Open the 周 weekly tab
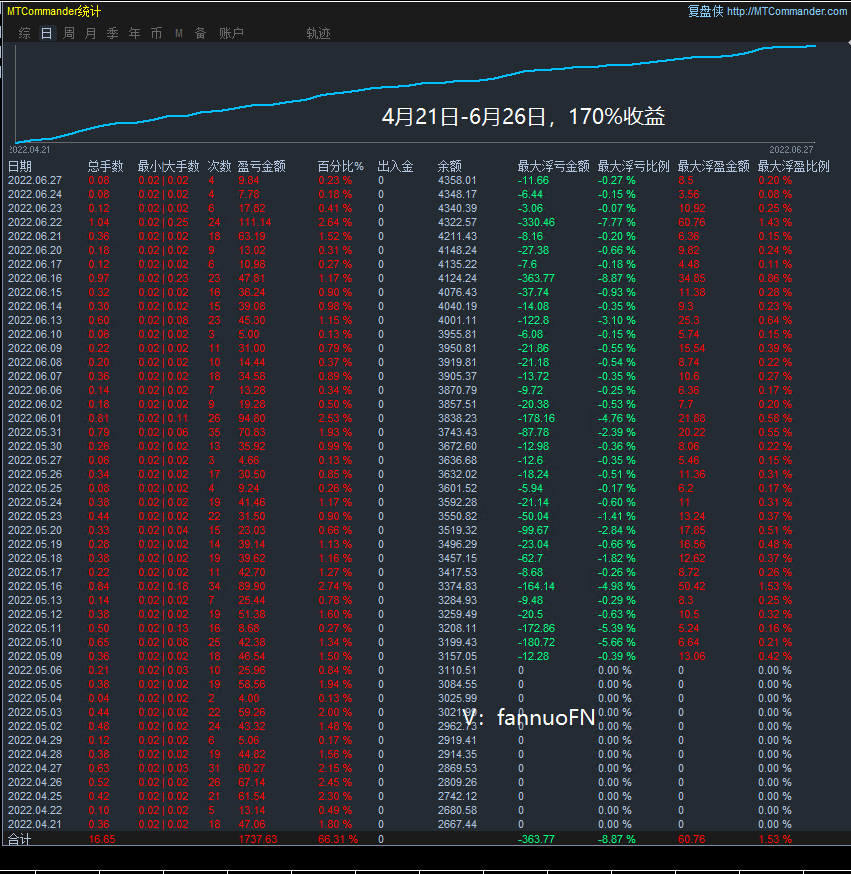The height and width of the screenshot is (874, 851). tap(69, 33)
